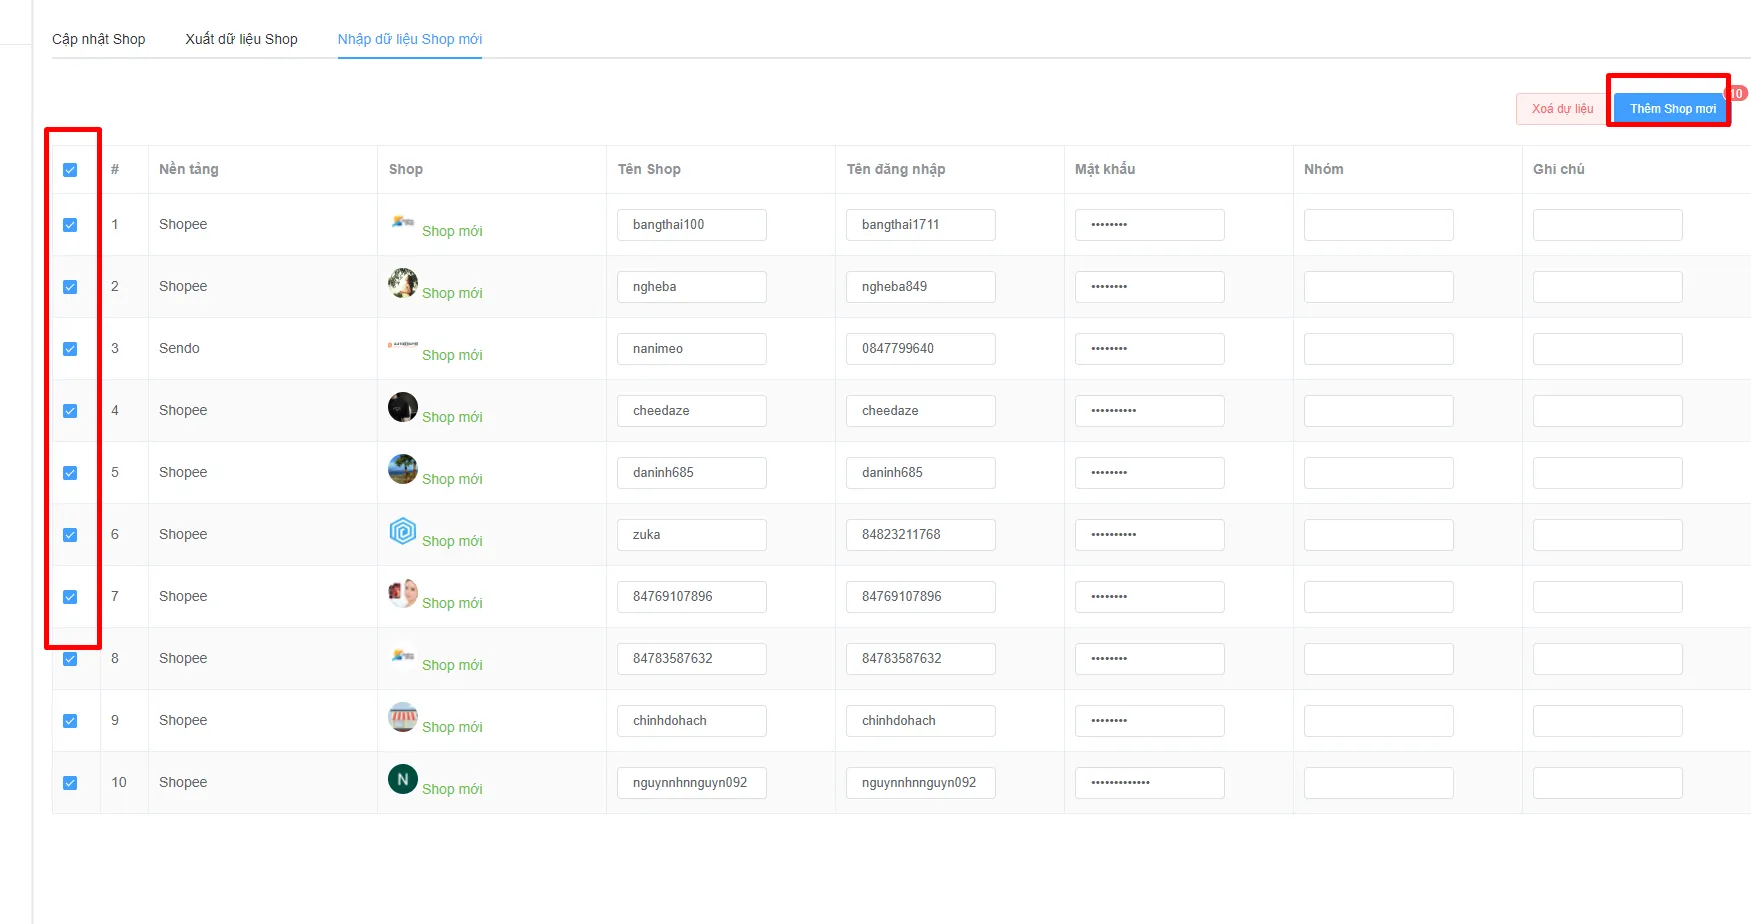Click the password field in the nguynnhnnguyn092 row

click(x=1150, y=783)
